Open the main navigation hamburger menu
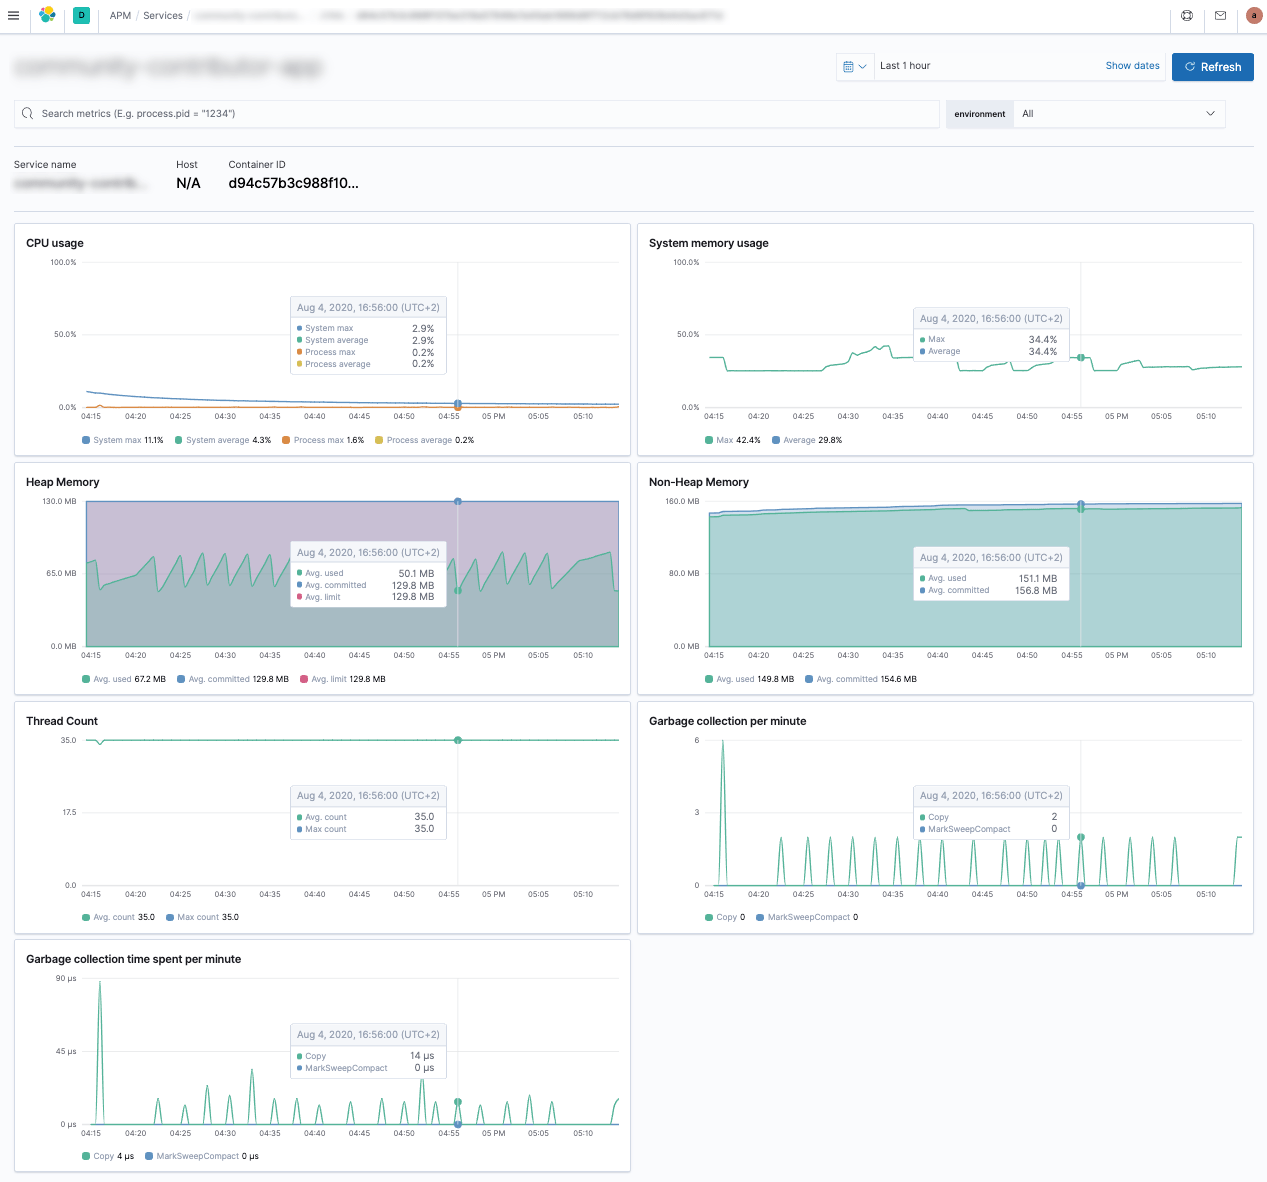1267x1182 pixels. tap(13, 15)
